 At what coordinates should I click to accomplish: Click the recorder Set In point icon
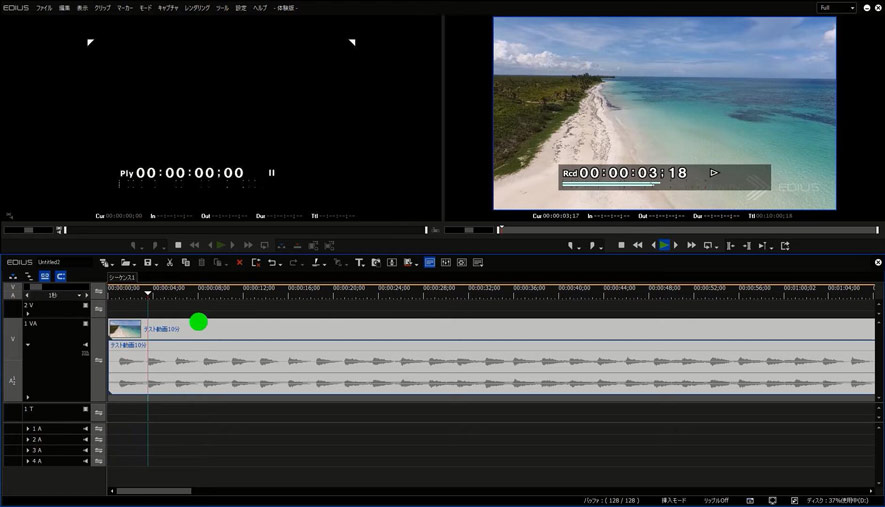[571, 246]
